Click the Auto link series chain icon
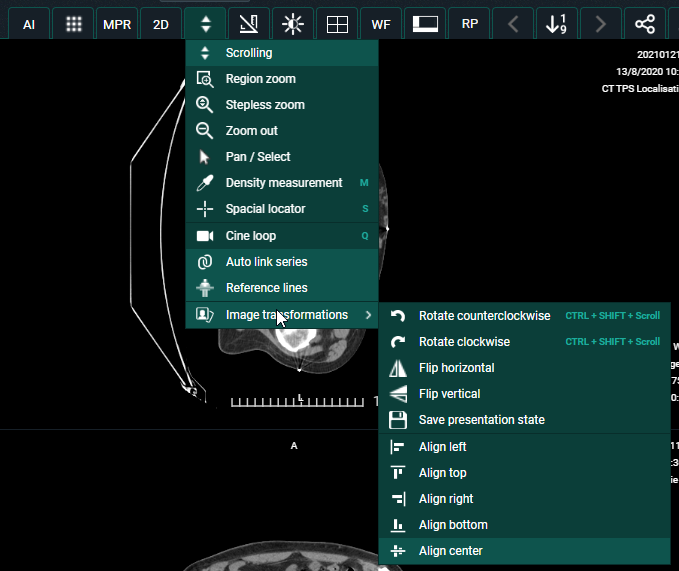Screen dimensions: 679x571 [205, 262]
